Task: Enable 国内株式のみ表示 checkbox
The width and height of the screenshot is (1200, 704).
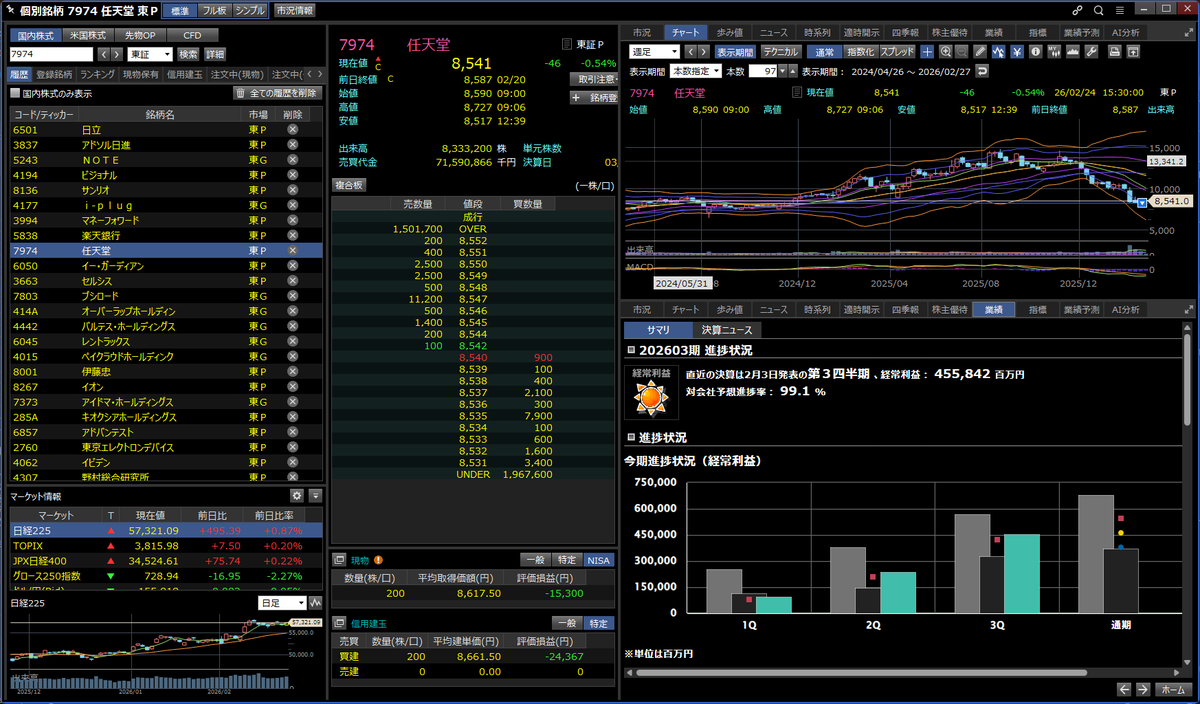Action: coord(14,93)
